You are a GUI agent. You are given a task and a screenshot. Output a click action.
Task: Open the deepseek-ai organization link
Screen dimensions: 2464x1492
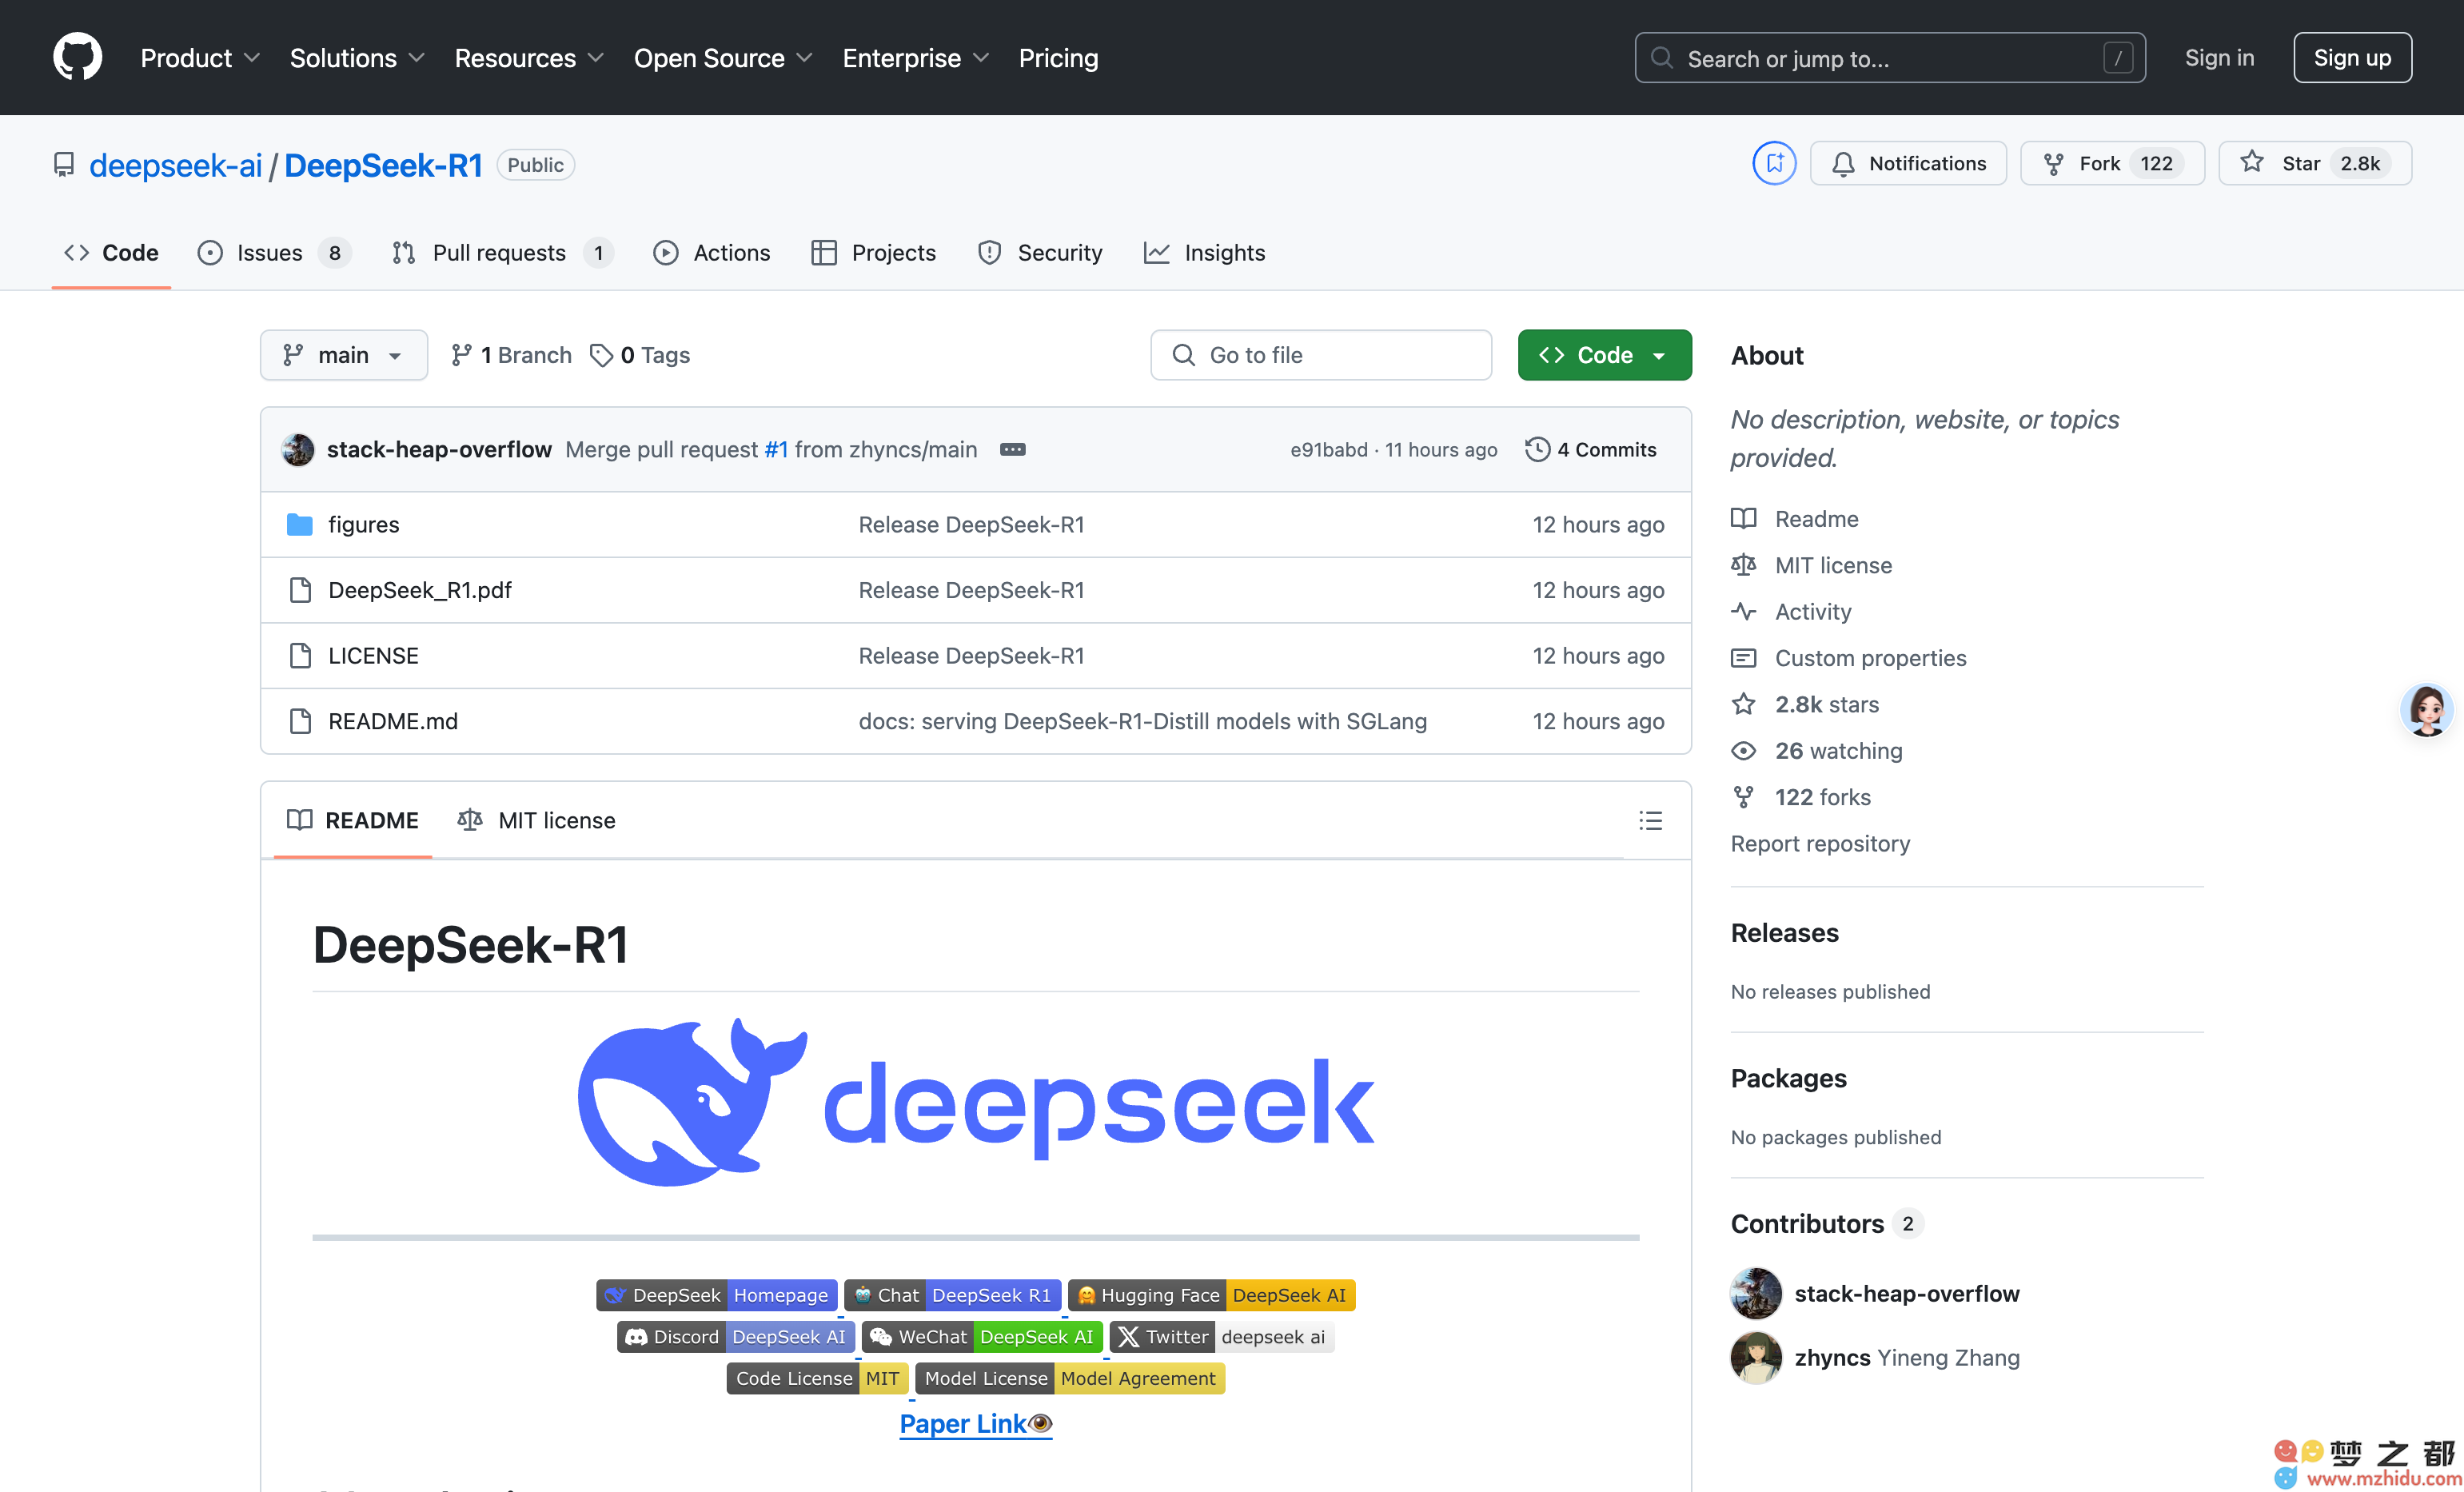pyautogui.click(x=176, y=165)
